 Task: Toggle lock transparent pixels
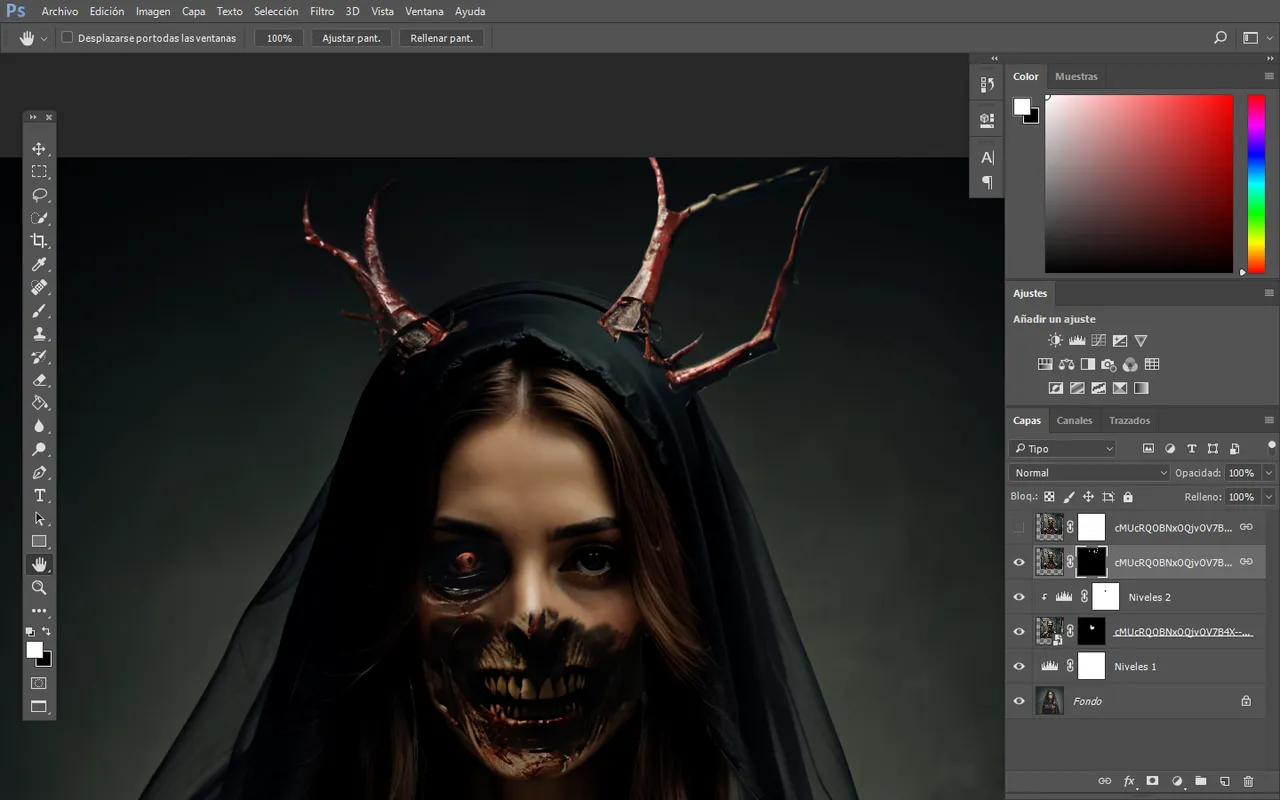pyautogui.click(x=1049, y=497)
